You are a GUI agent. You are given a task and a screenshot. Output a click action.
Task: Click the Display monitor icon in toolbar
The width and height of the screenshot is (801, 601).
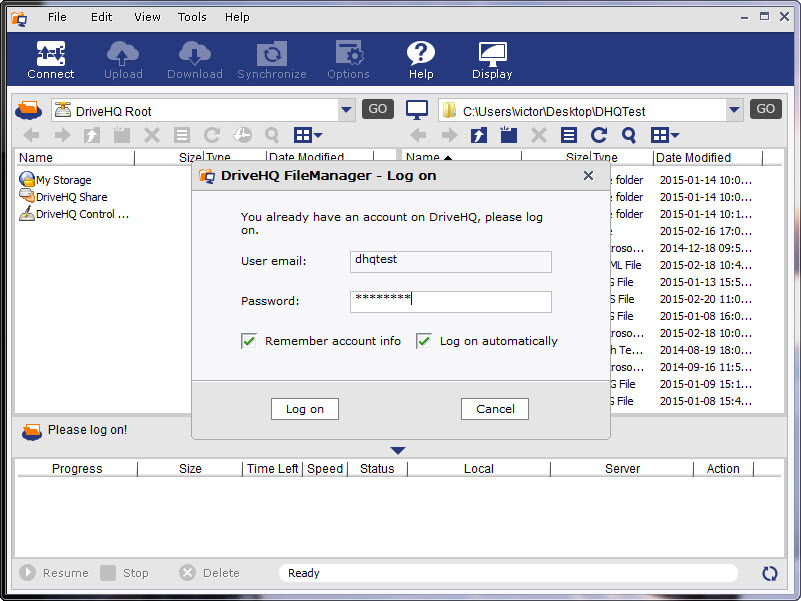tap(492, 60)
